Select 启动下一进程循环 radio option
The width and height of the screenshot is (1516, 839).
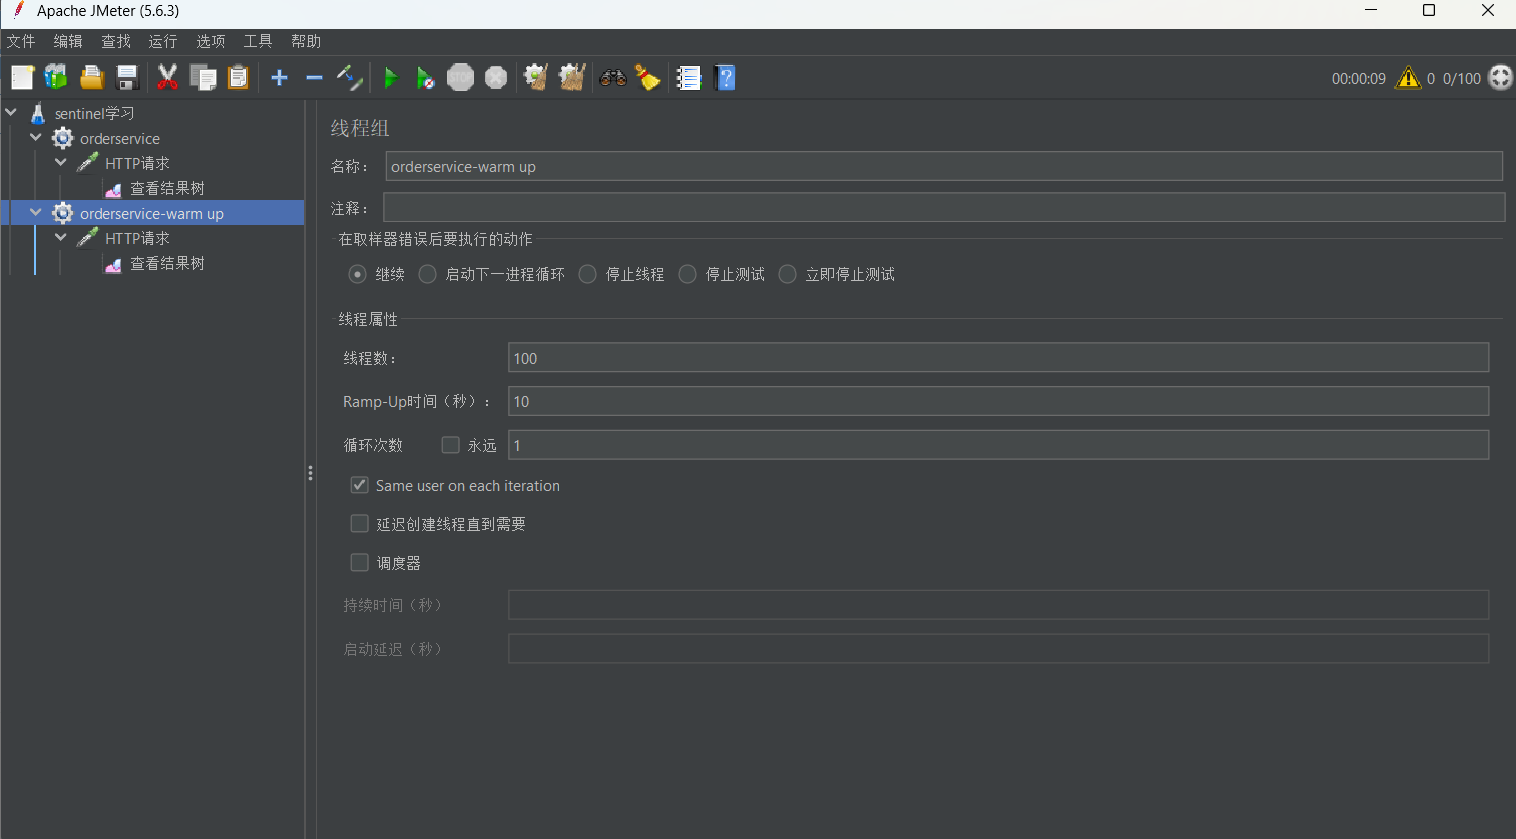[x=427, y=274]
